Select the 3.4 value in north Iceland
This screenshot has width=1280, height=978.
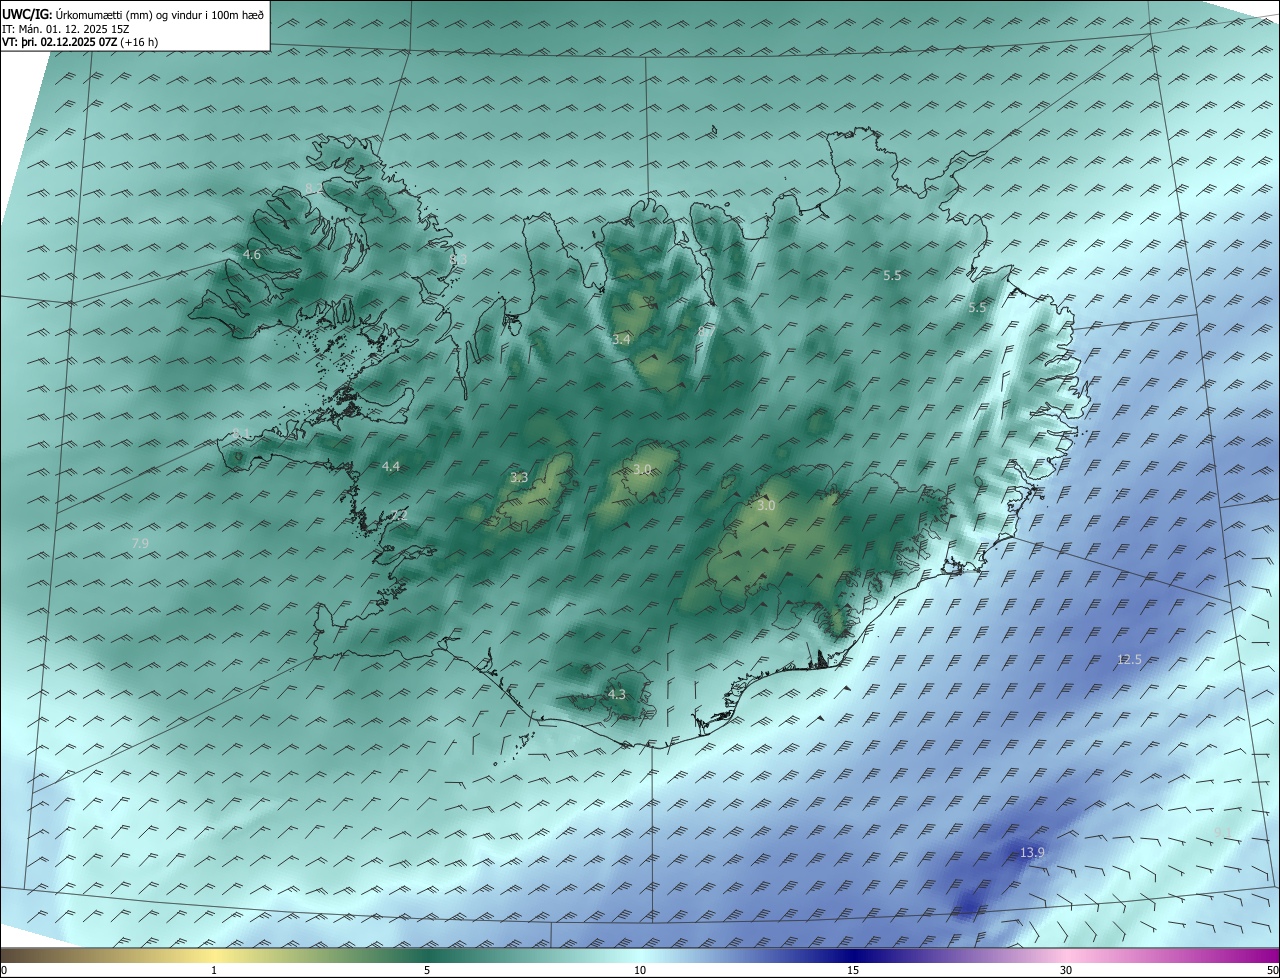[622, 340]
